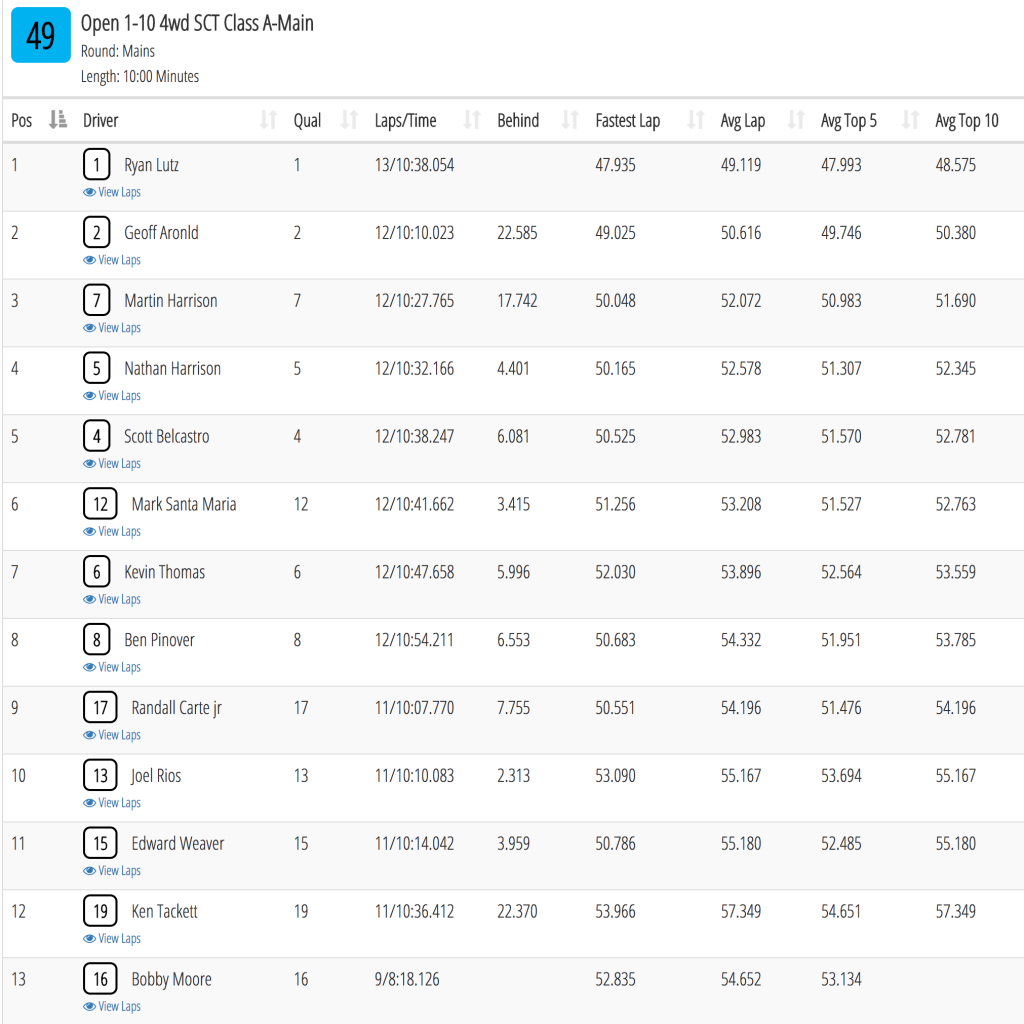Screen dimensions: 1024x1024
Task: Sort by Qual column arrows
Action: click(x=349, y=120)
